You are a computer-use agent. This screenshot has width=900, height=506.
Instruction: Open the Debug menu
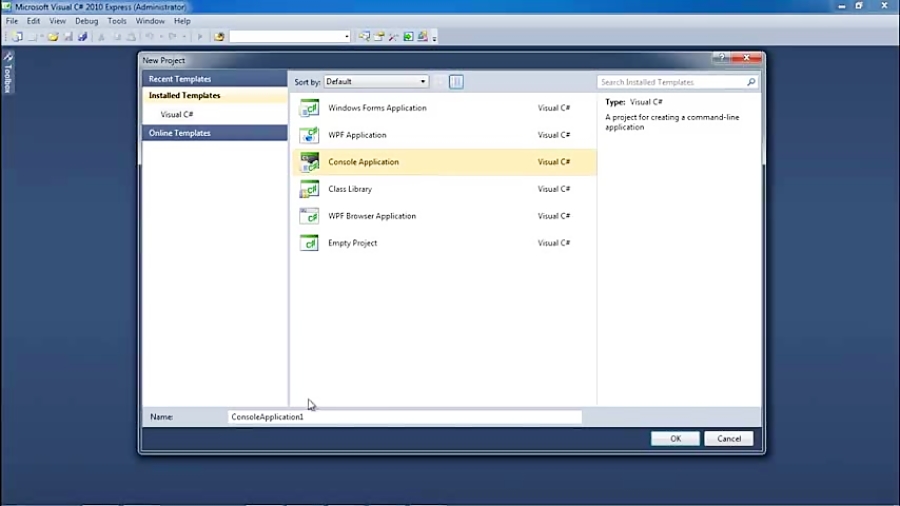coord(87,21)
